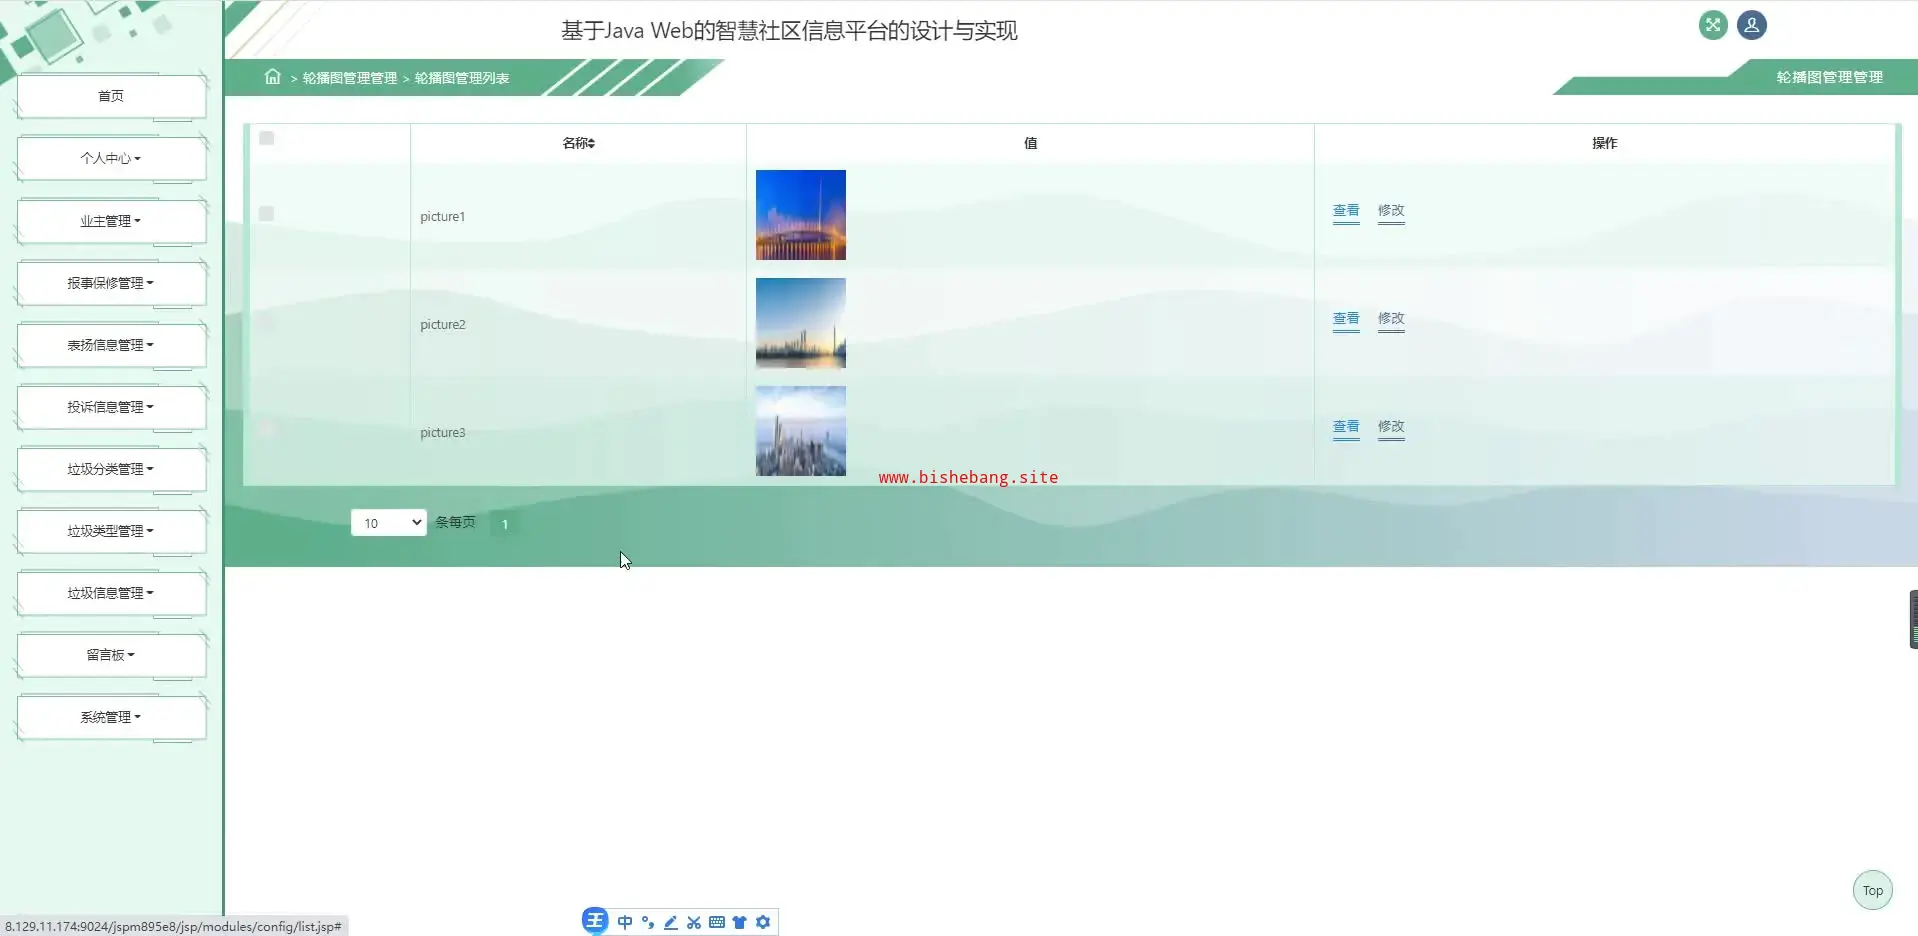The height and width of the screenshot is (936, 1918).
Task: Open the user profile avatar icon
Action: tap(1751, 25)
